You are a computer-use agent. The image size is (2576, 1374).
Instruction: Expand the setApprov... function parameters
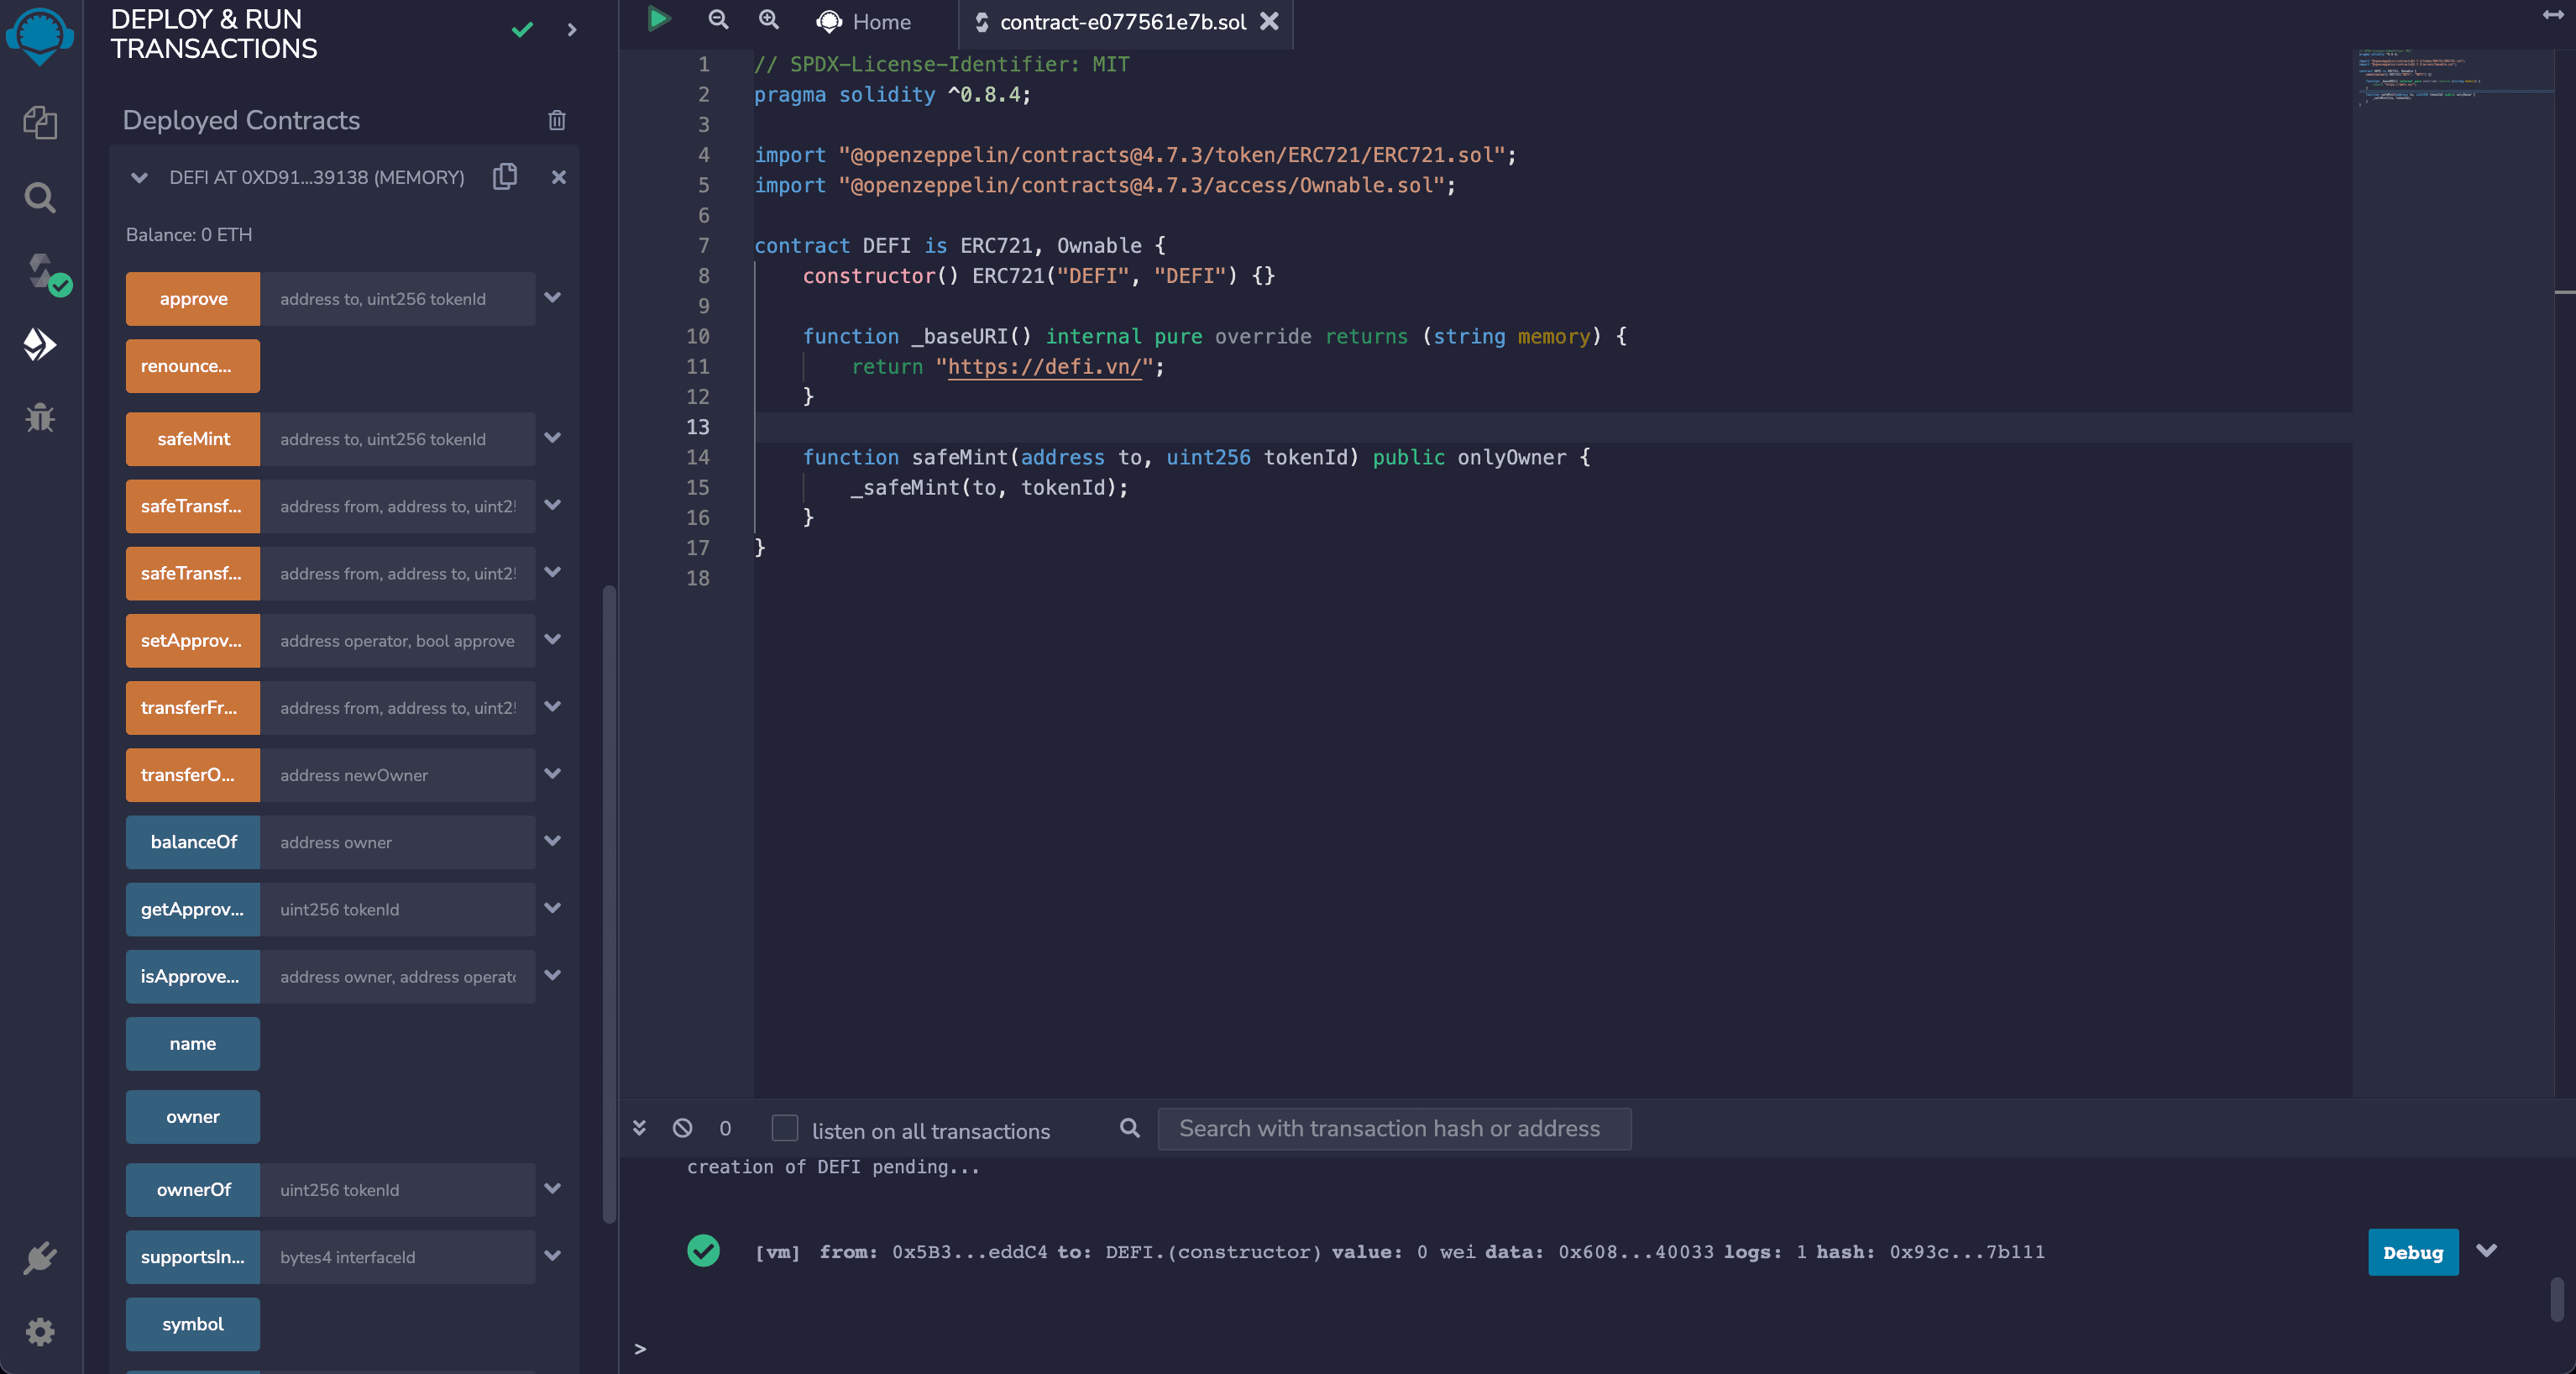click(553, 640)
